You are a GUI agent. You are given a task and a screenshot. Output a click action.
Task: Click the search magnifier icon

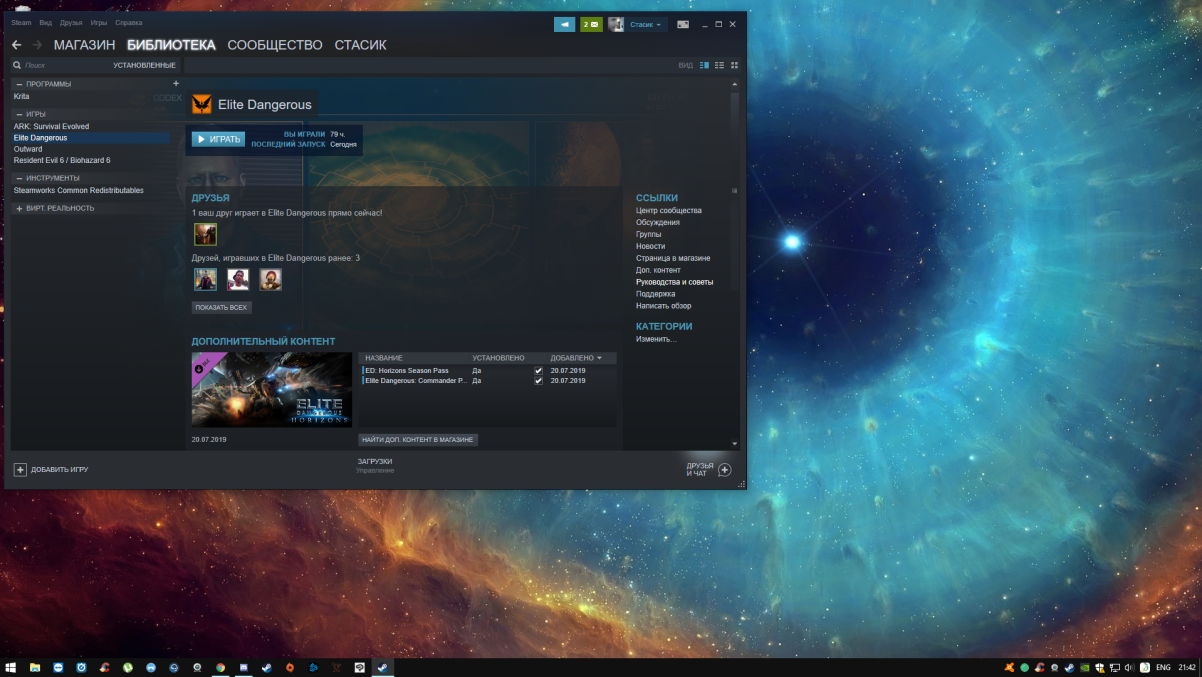pos(17,65)
